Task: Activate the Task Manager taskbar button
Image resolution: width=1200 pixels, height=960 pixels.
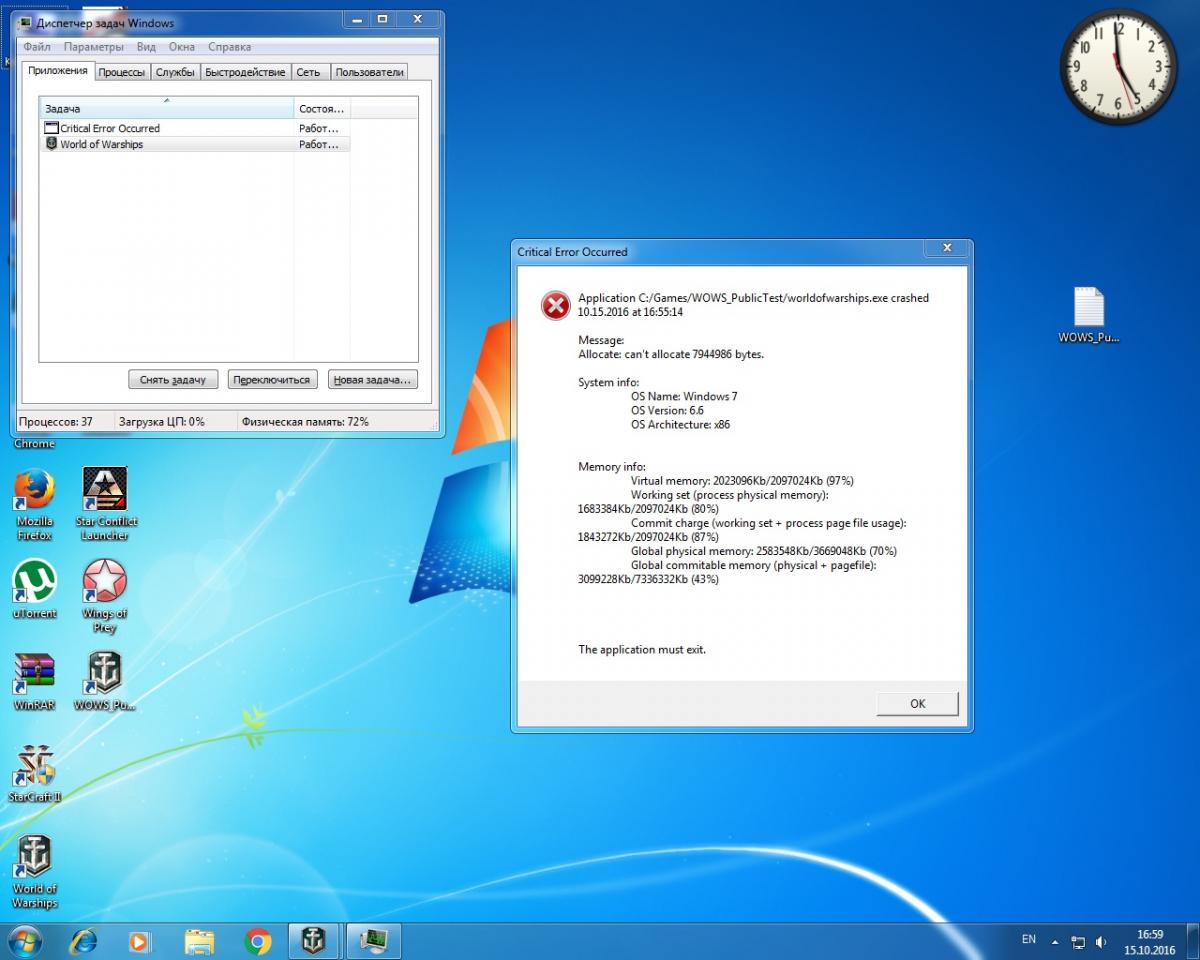Action: 374,941
